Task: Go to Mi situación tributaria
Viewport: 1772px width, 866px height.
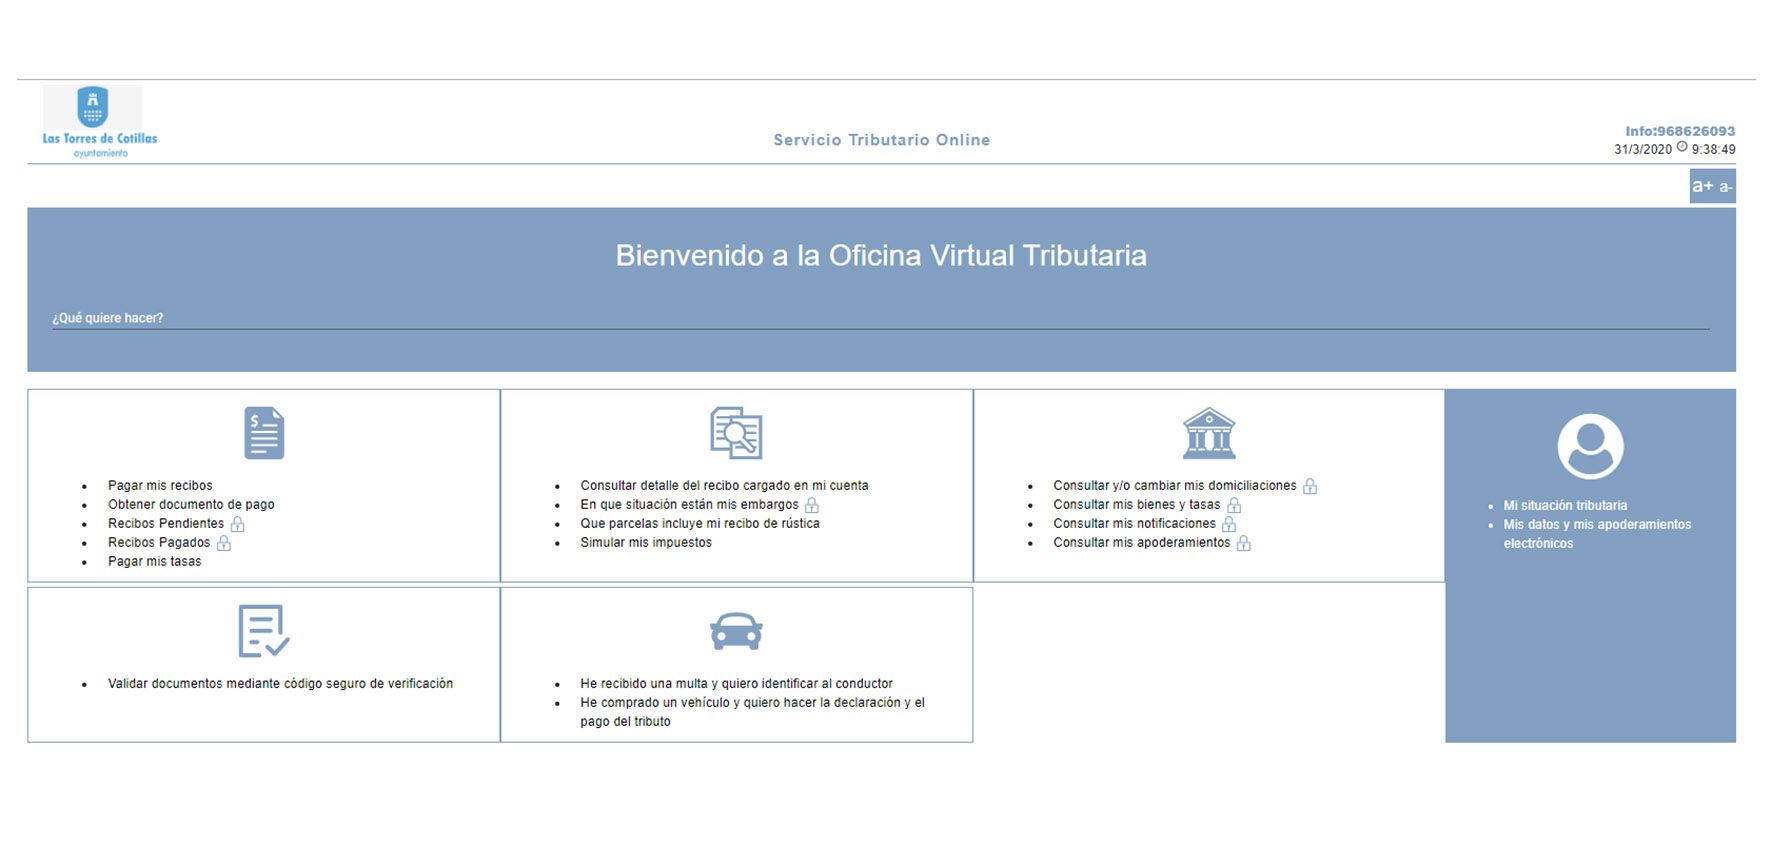Action: 1565,506
